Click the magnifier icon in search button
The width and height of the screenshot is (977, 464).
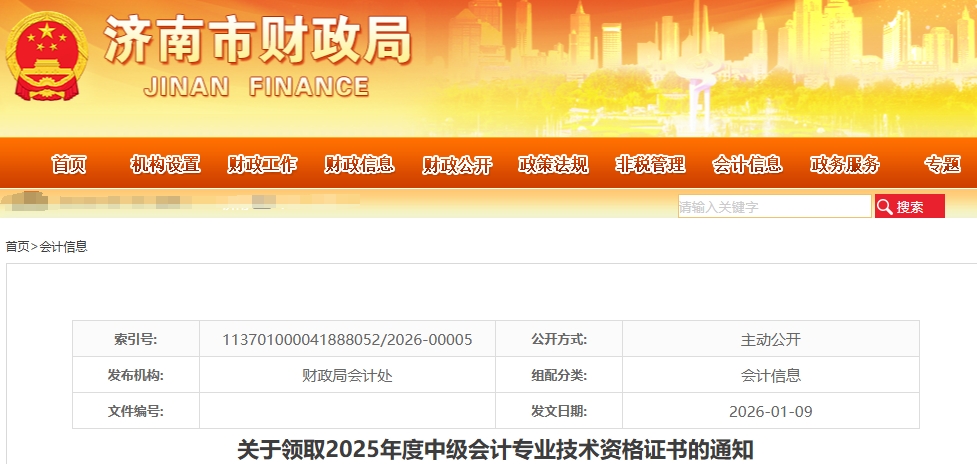click(885, 207)
